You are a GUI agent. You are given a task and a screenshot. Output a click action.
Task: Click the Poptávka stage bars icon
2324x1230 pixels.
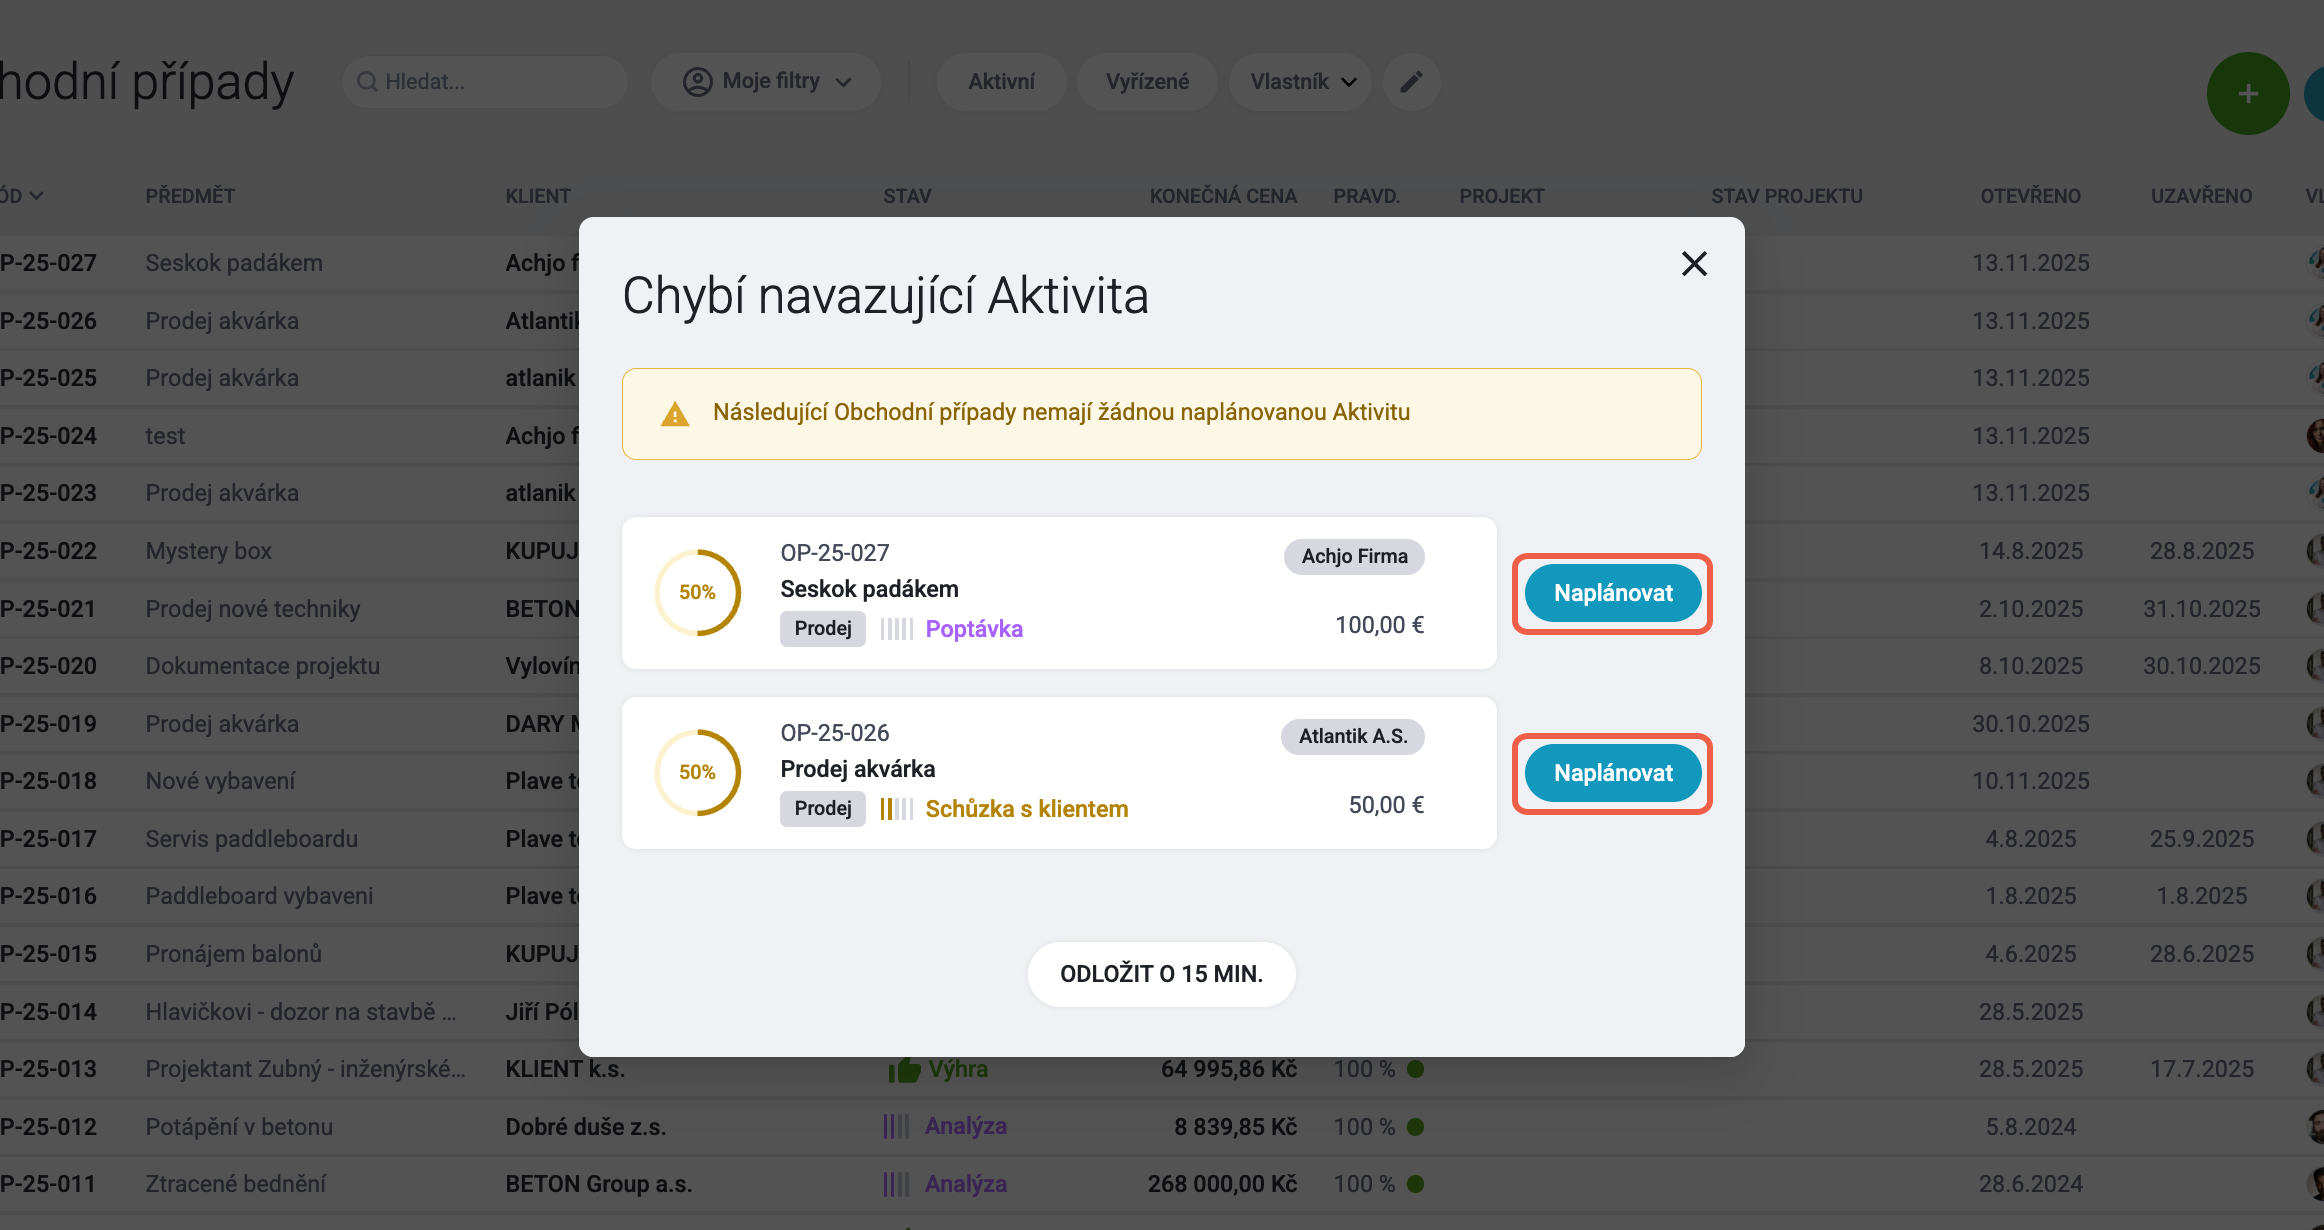click(896, 629)
